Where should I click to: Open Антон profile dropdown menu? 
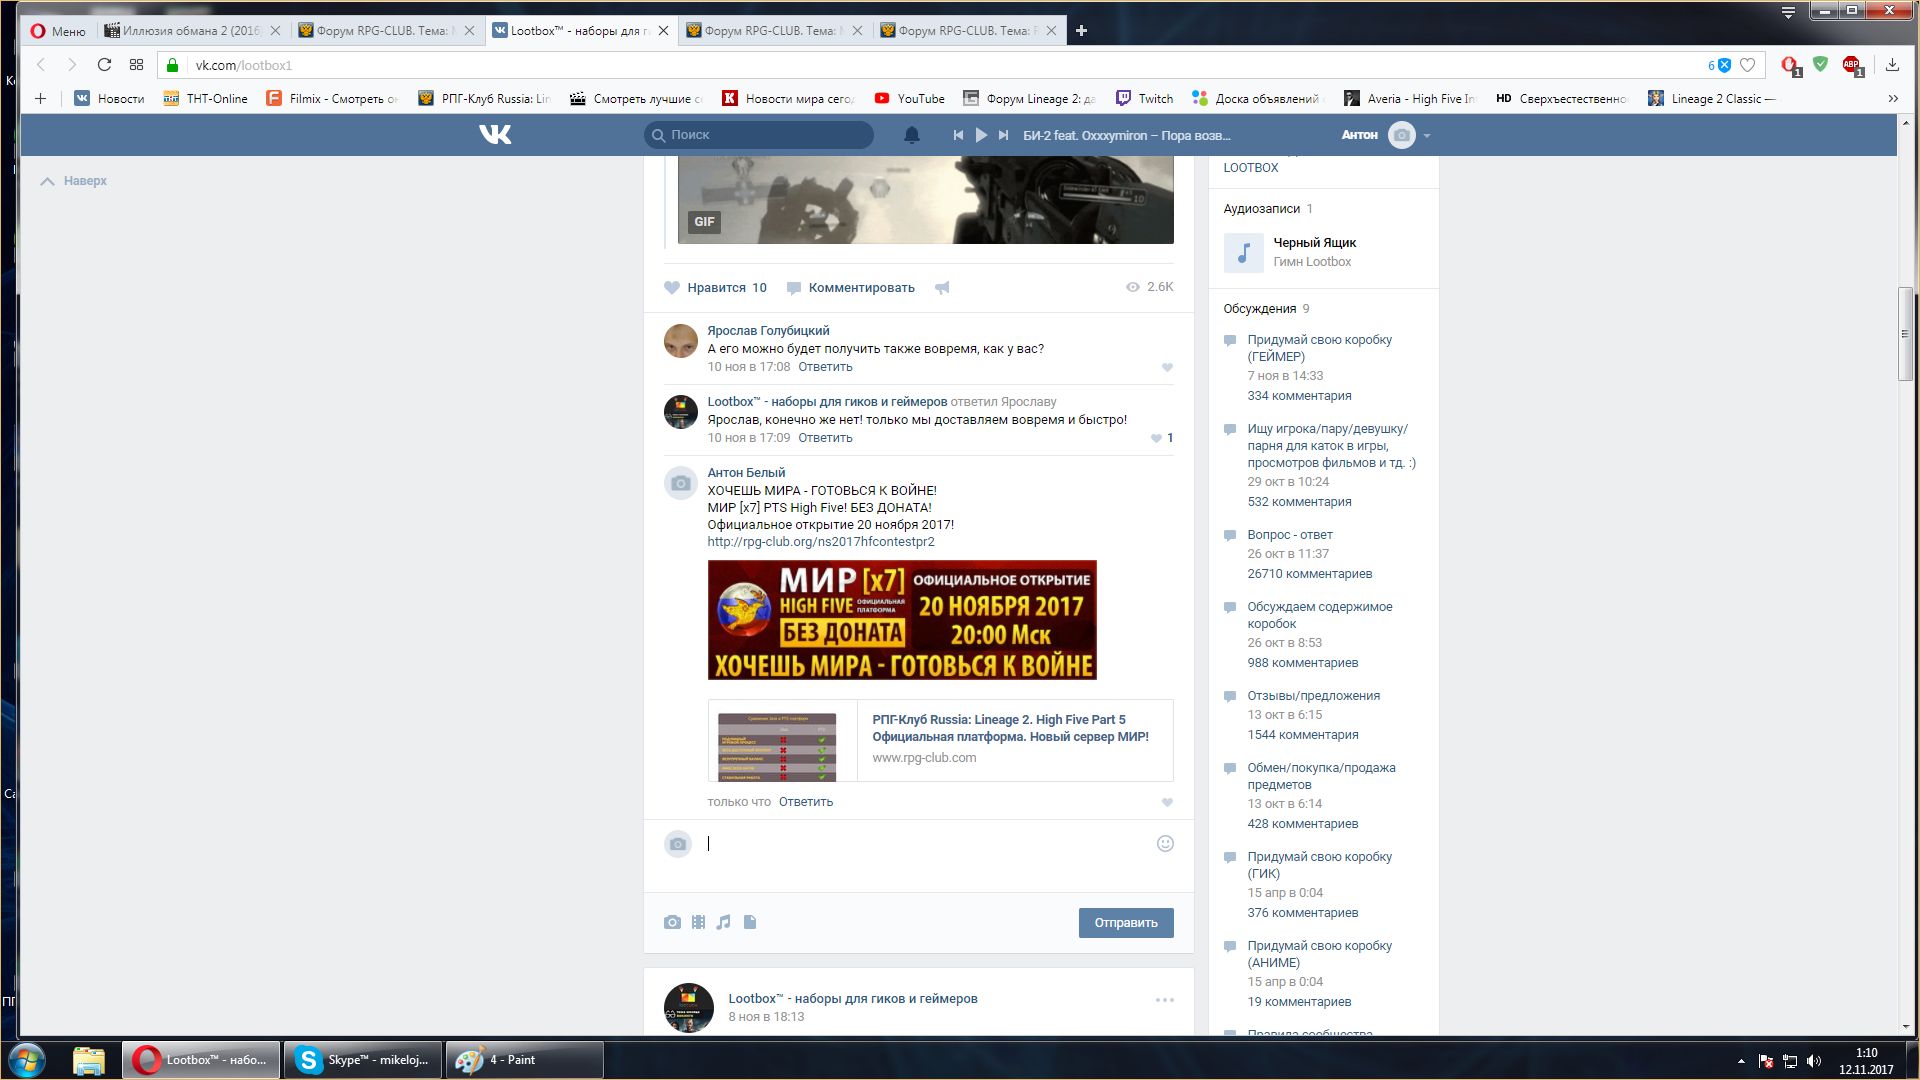[x=1426, y=135]
